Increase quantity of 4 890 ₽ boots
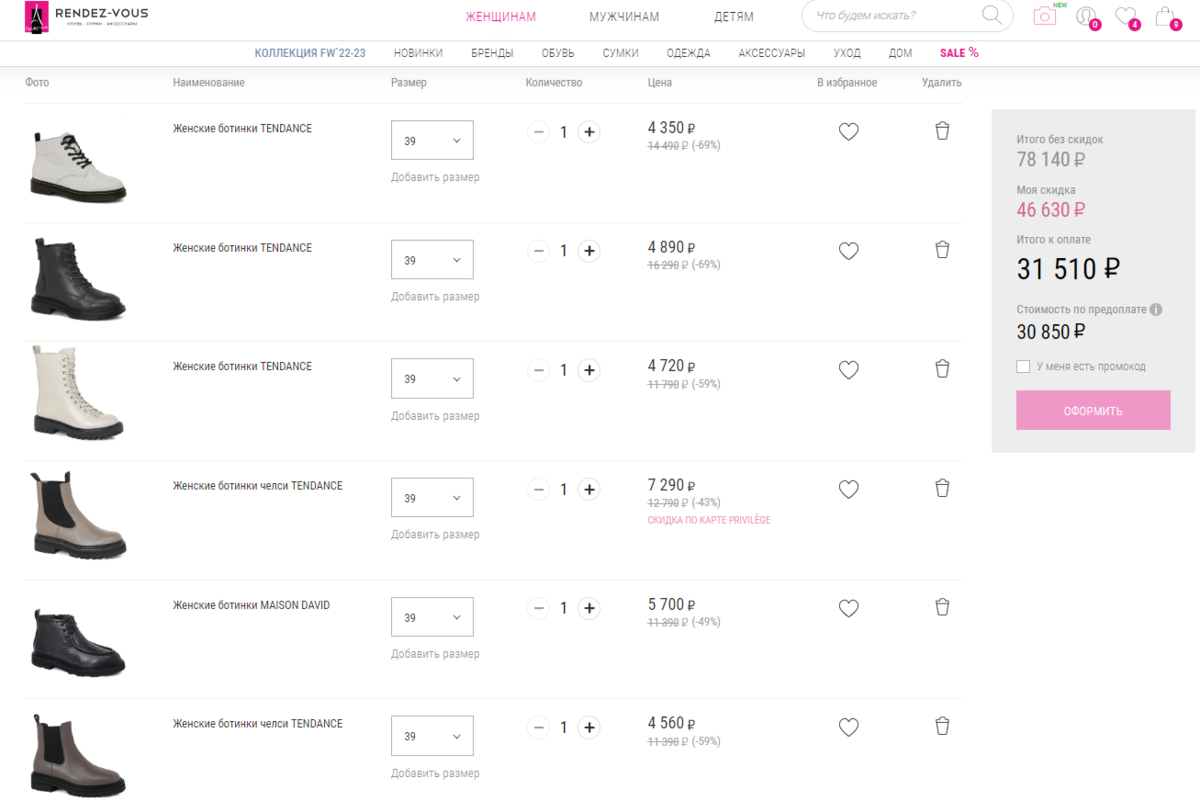This screenshot has width=1200, height=812. point(589,251)
